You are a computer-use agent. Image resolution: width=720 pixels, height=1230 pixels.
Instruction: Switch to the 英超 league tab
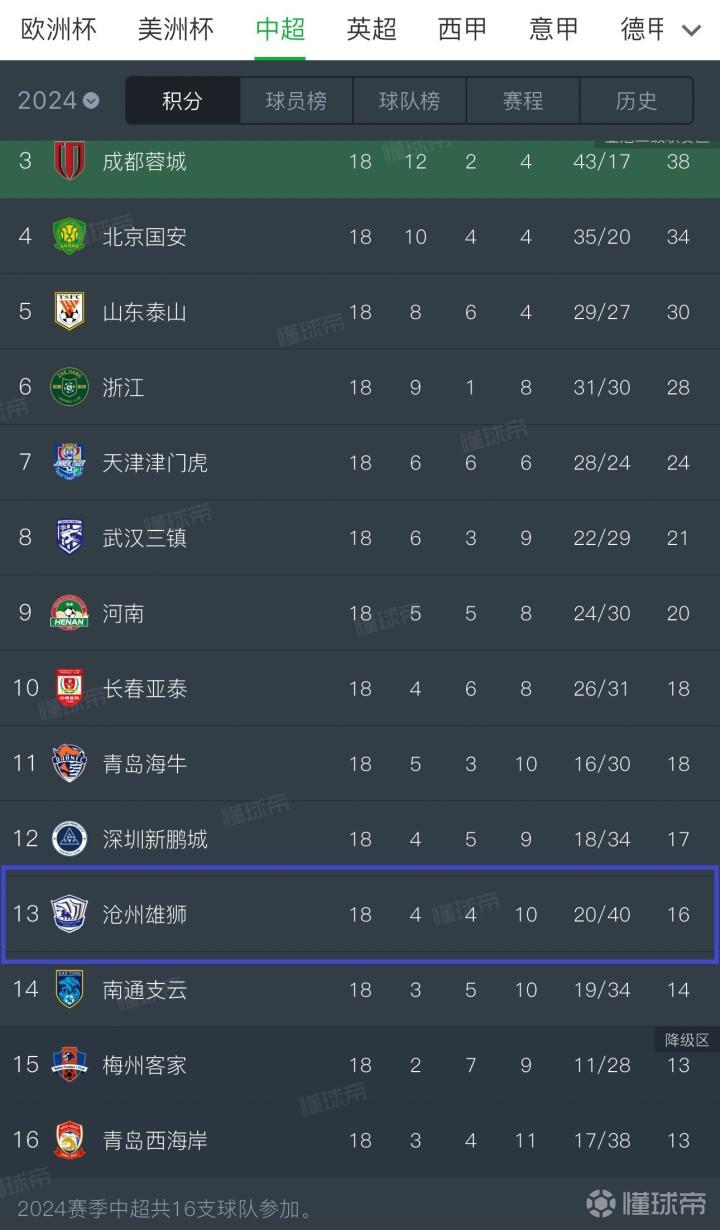point(371,30)
